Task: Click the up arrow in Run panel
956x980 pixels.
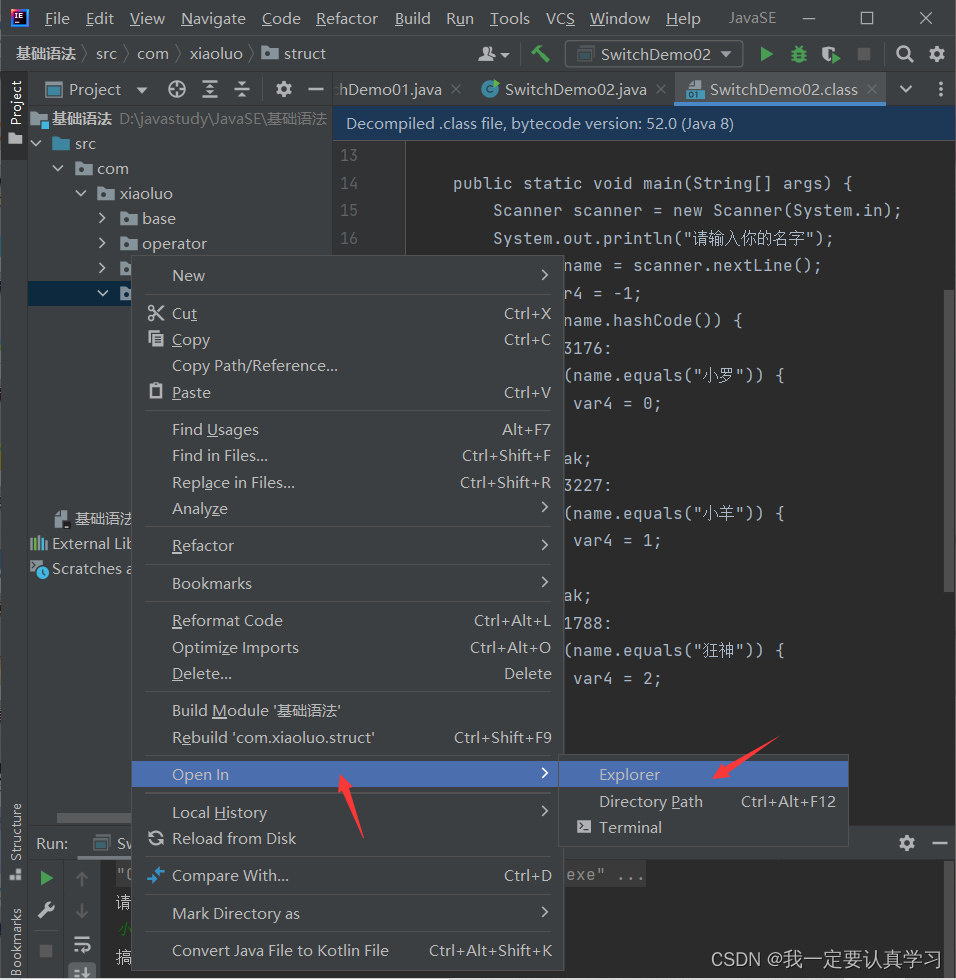Action: pos(82,879)
